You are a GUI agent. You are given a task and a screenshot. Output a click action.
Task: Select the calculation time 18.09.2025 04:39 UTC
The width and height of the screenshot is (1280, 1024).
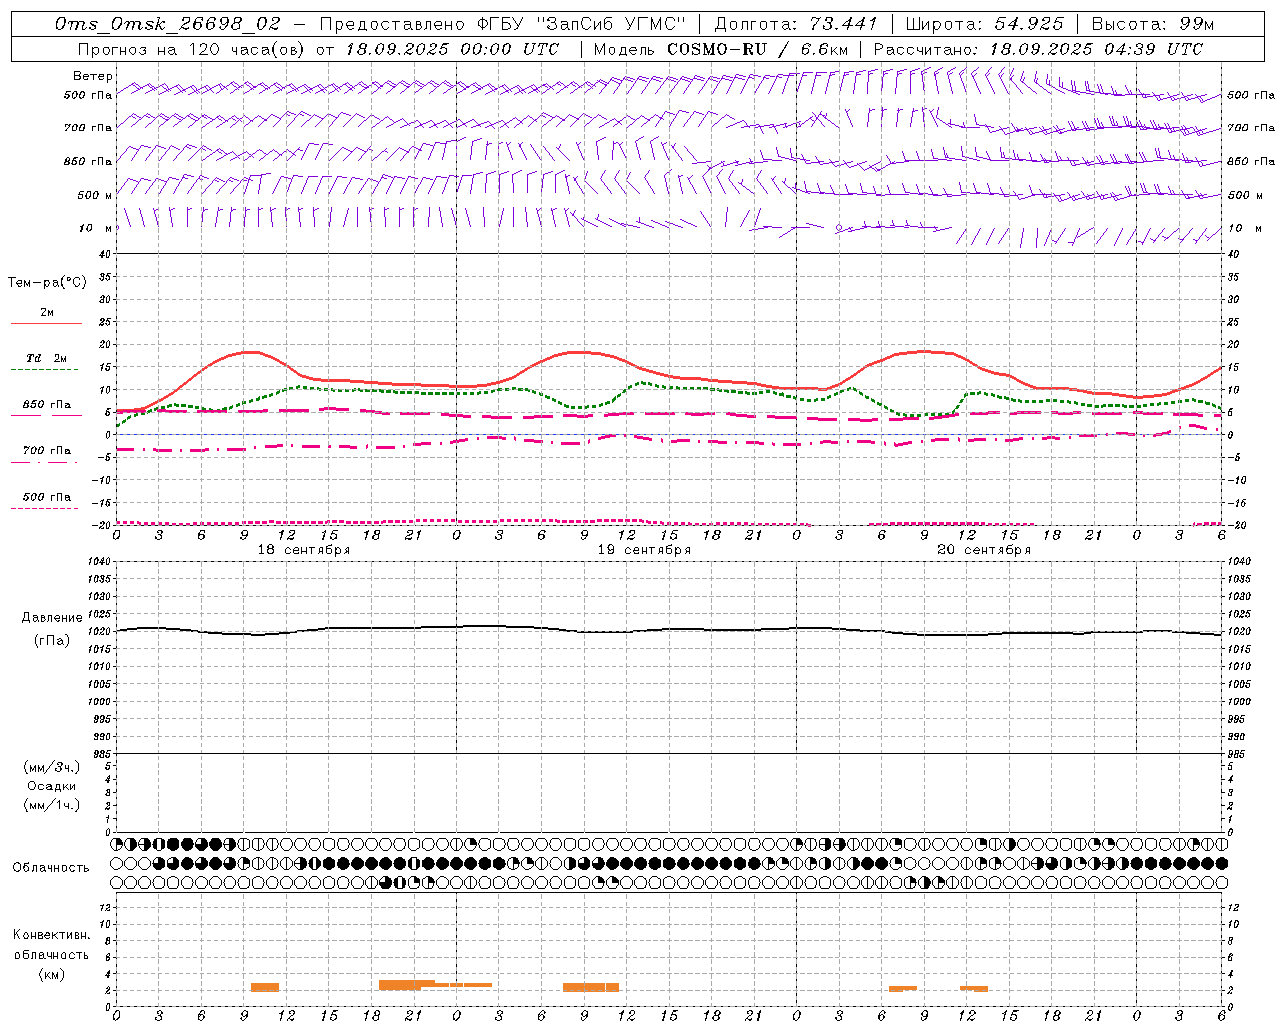tap(1096, 49)
